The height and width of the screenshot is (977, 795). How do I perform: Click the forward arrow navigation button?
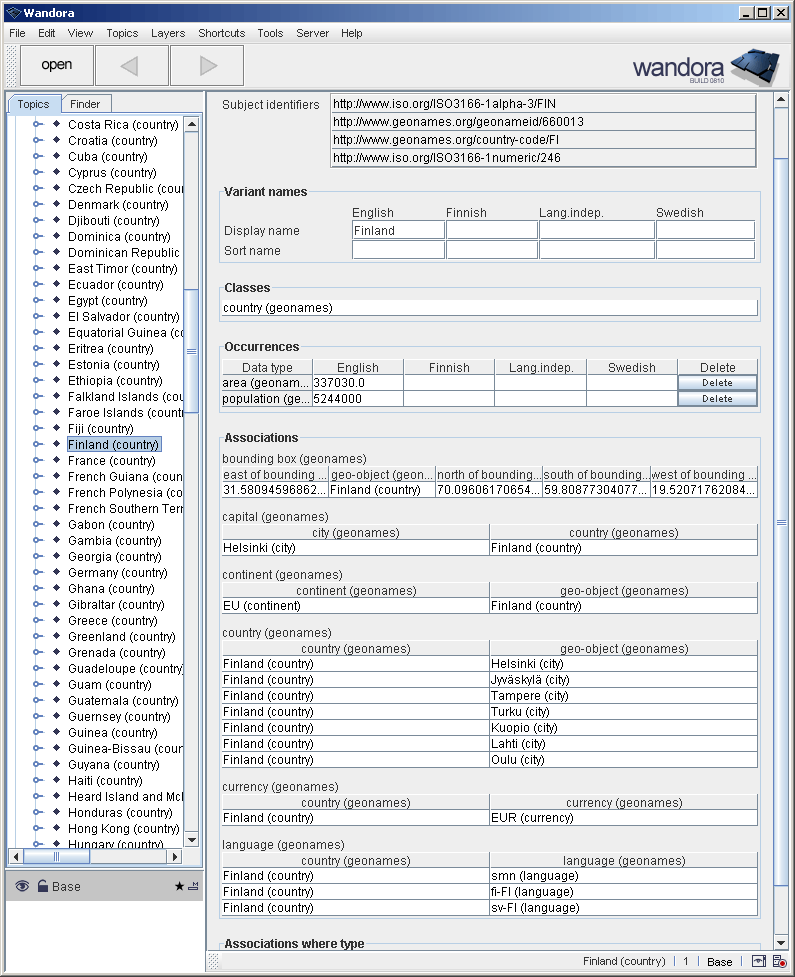207,65
